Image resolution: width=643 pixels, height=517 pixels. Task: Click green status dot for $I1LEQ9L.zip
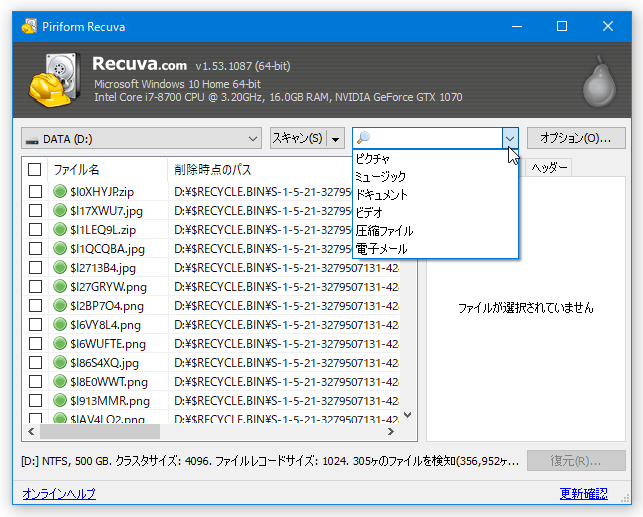(x=60, y=230)
